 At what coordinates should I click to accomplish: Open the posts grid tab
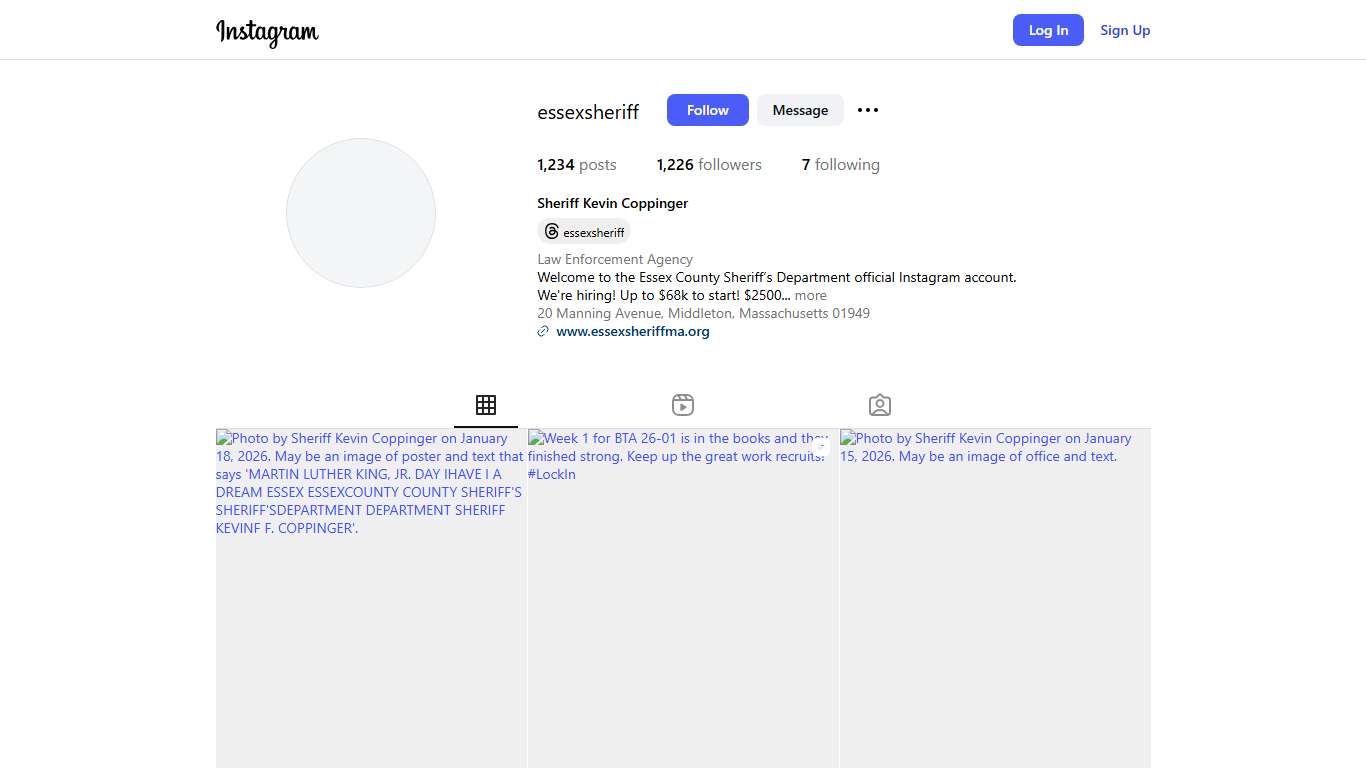[x=486, y=405]
